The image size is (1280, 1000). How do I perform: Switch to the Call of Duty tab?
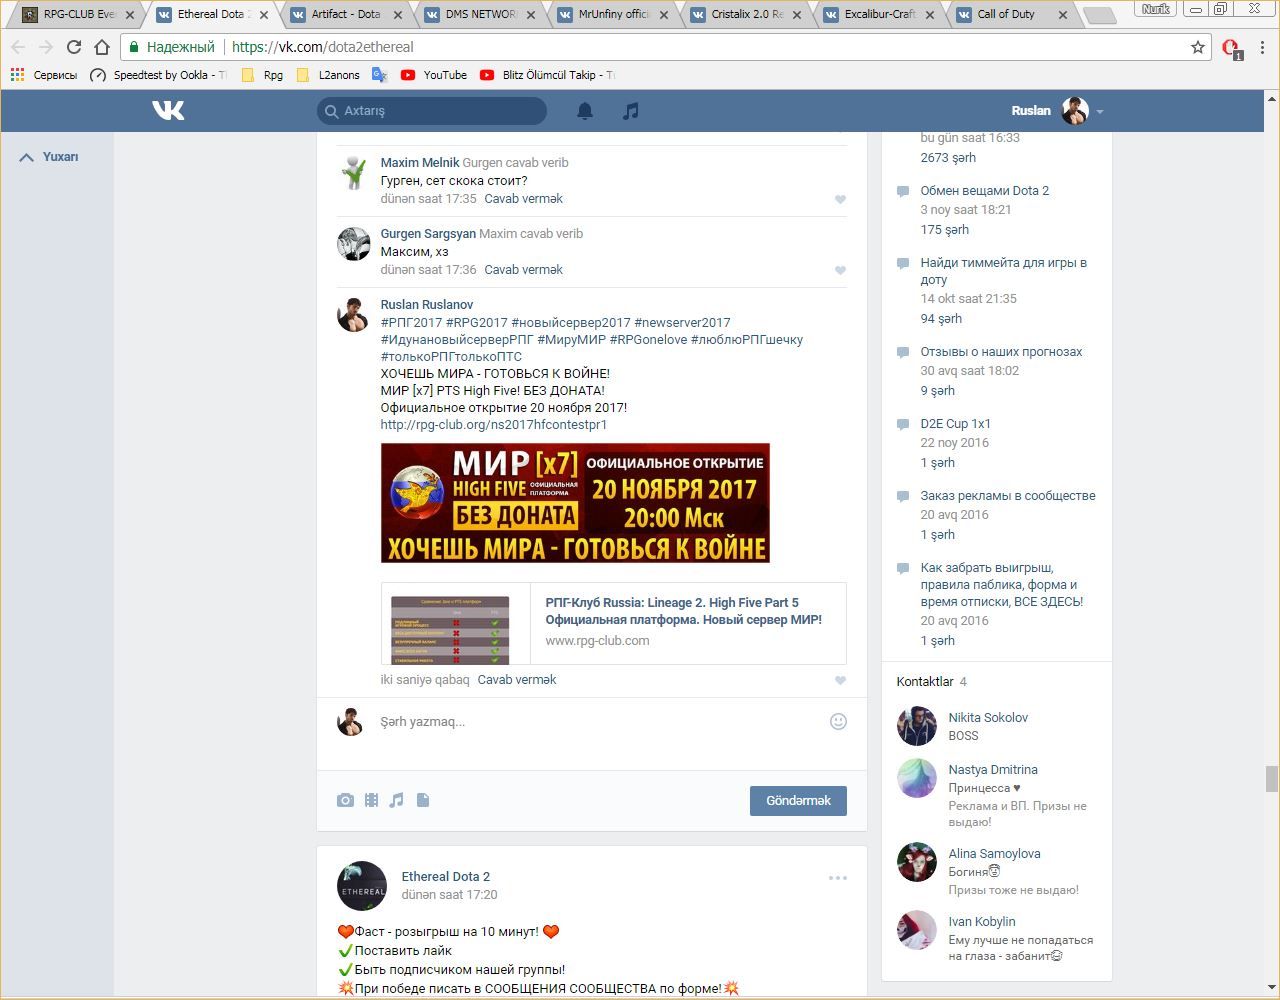[x=1012, y=15]
